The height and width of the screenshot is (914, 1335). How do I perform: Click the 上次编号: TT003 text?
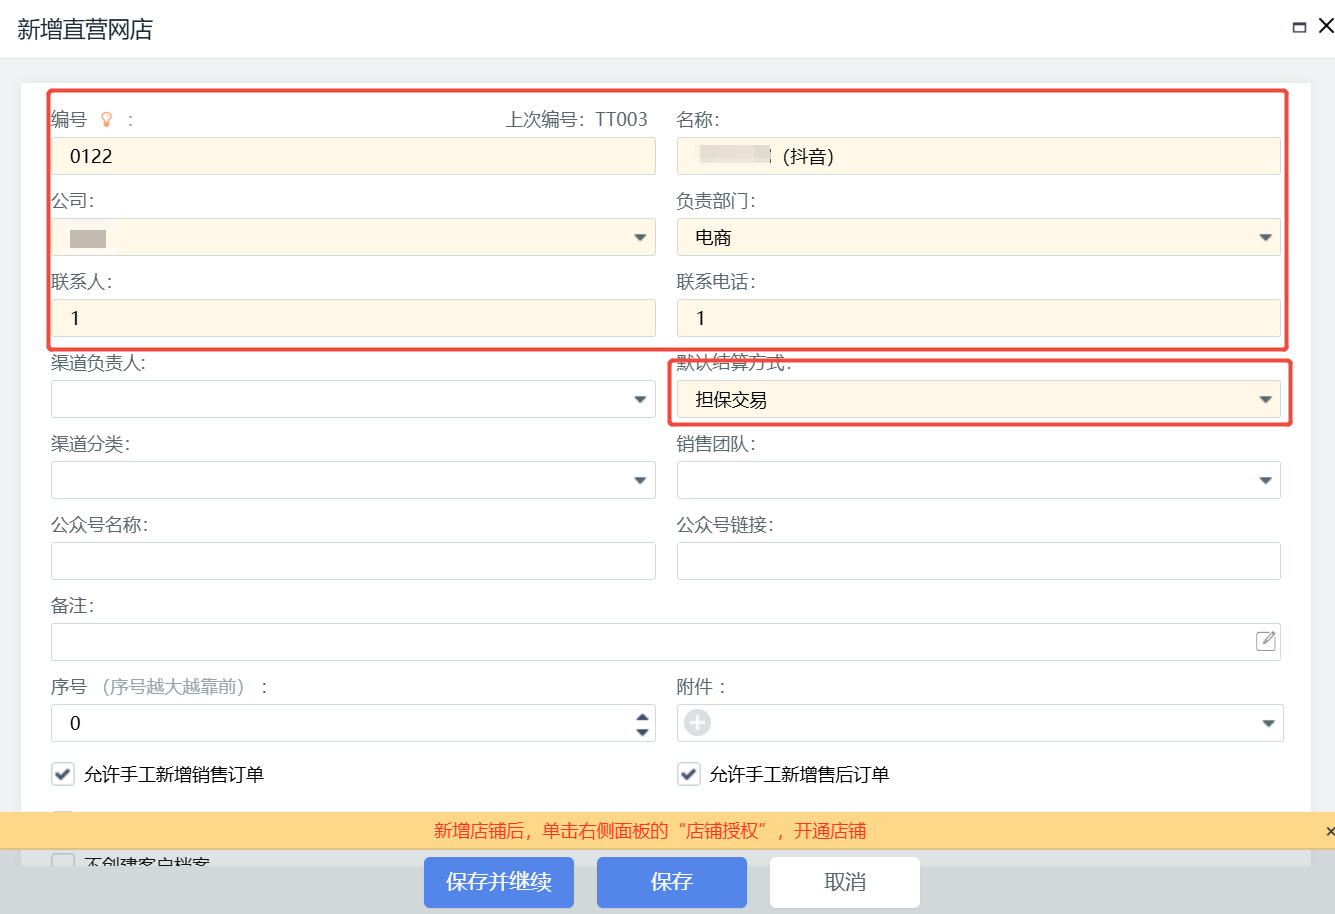[x=577, y=120]
